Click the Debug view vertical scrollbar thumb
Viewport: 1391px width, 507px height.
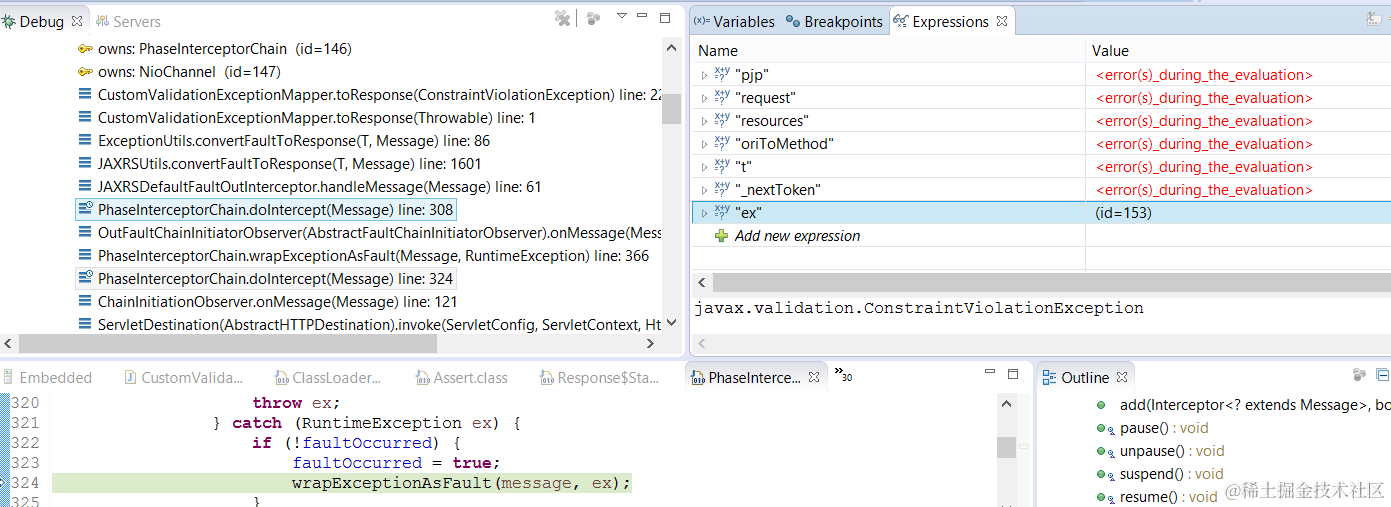point(672,108)
